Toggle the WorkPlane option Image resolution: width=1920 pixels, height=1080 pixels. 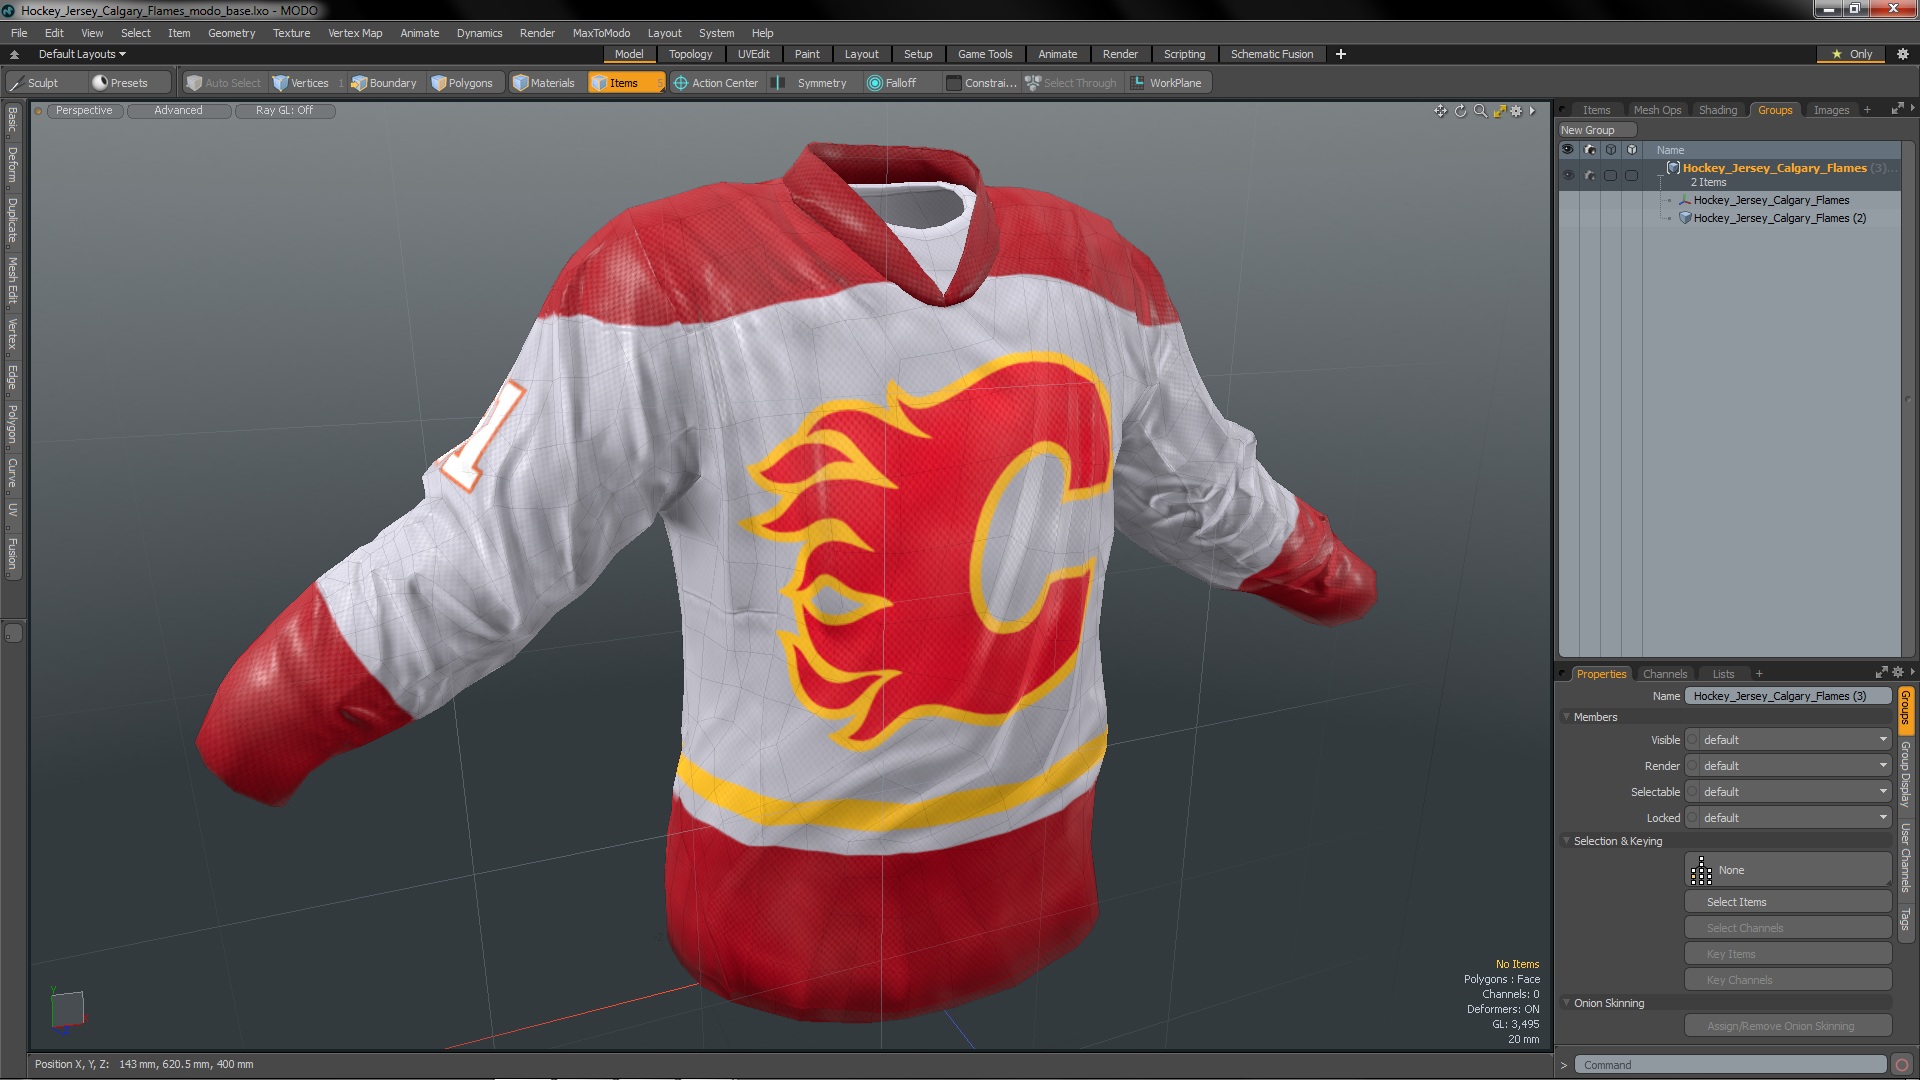click(x=1167, y=83)
